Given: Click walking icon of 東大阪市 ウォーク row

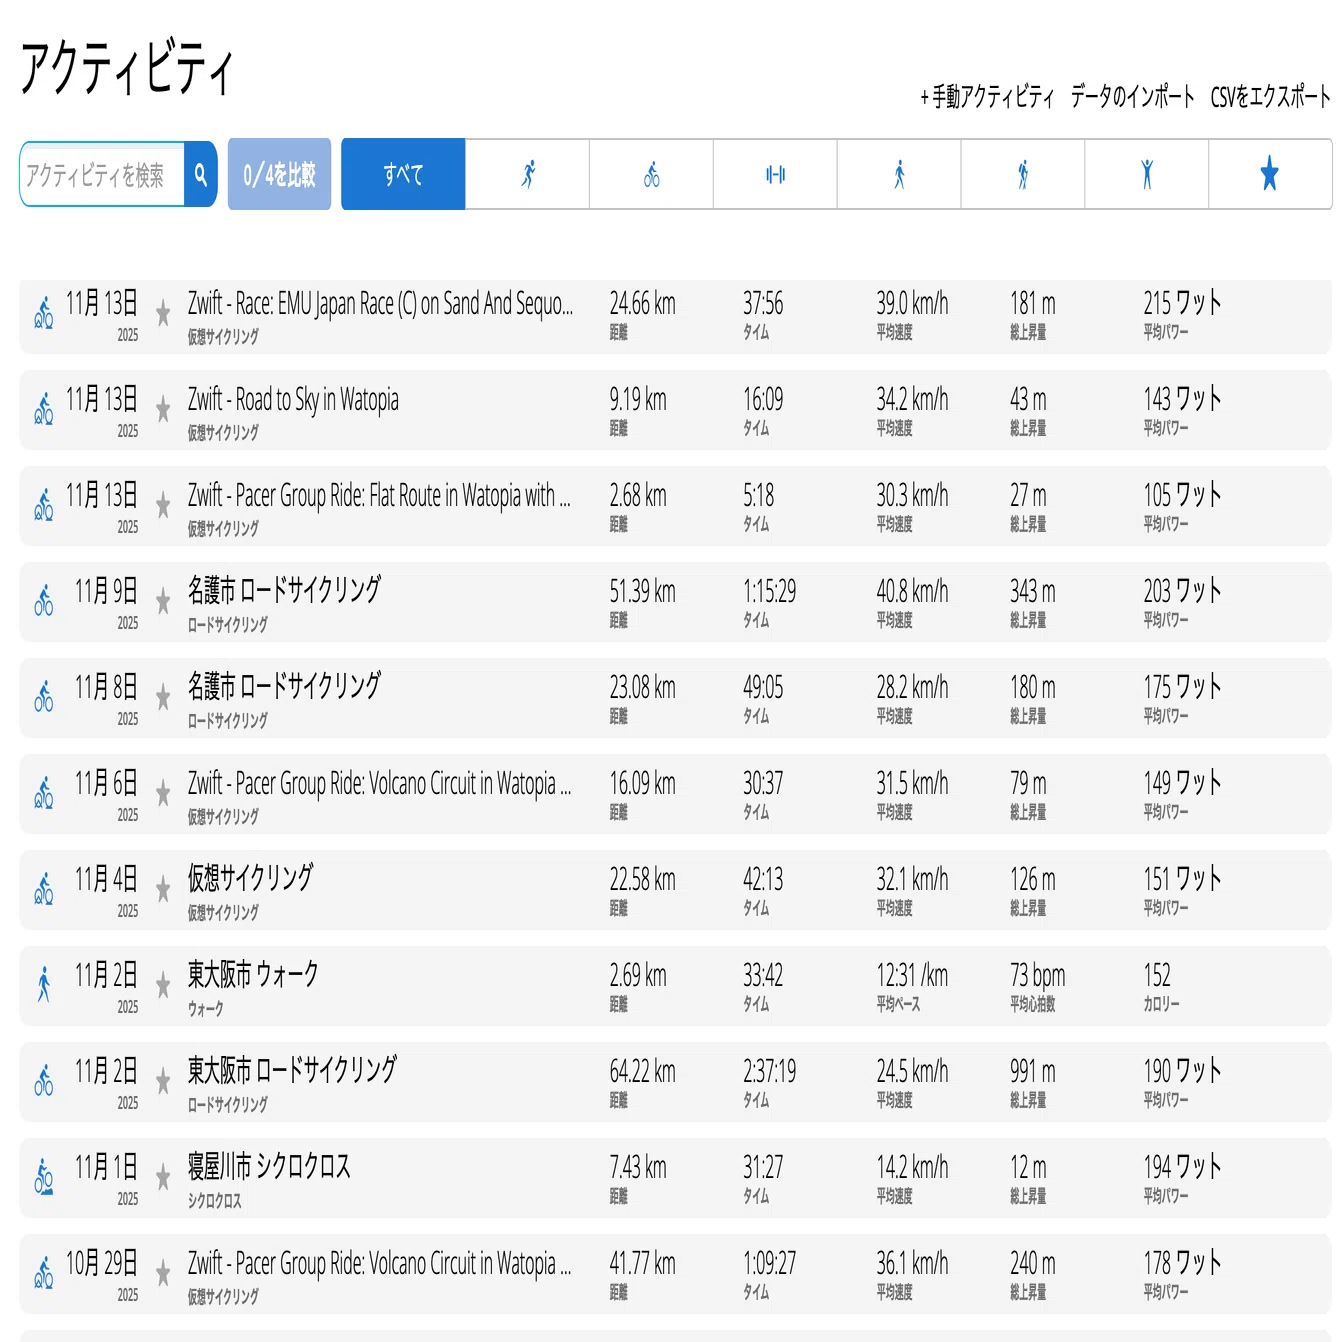Looking at the screenshot, I should coord(44,984).
